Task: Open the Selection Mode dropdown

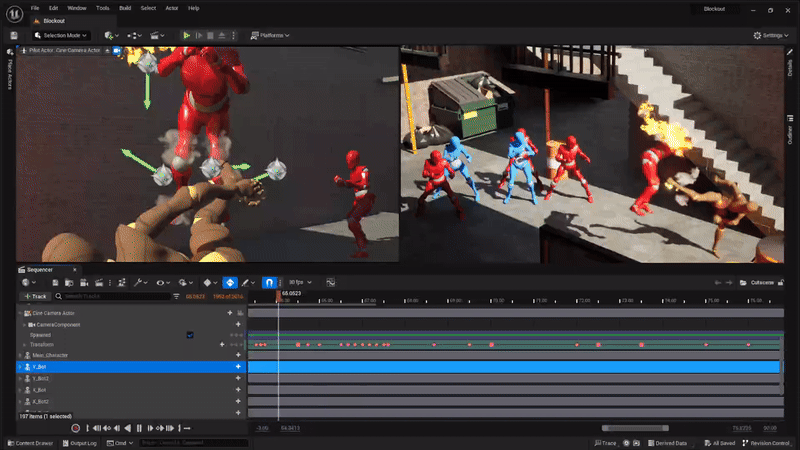Action: click(60, 35)
